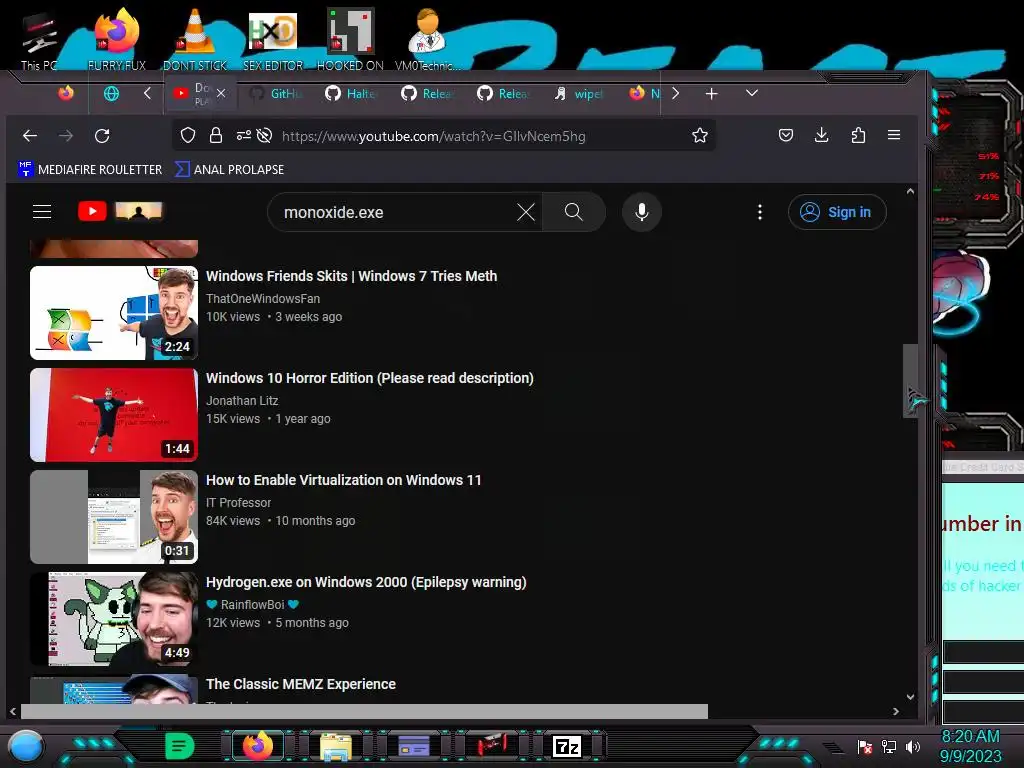Go back with the browser back arrow
The height and width of the screenshot is (768, 1024).
tap(30, 136)
